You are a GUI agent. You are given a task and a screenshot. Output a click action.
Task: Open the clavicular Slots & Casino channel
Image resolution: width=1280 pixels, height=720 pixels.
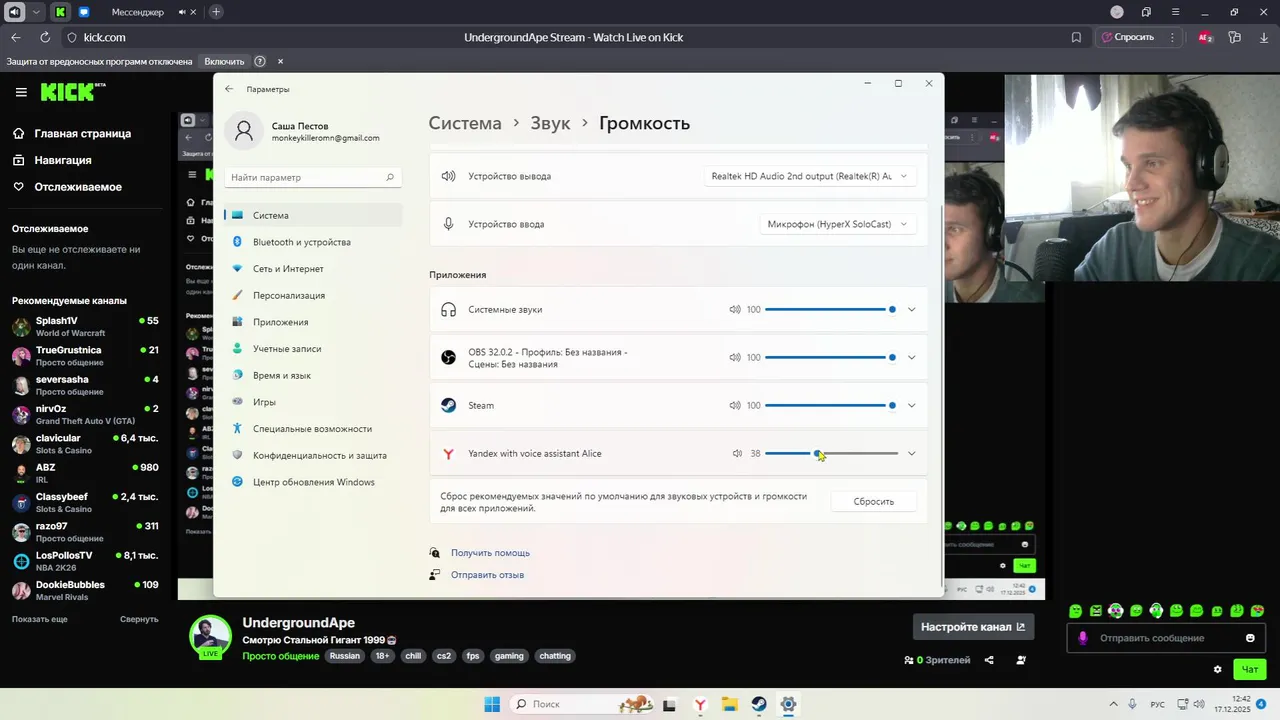coord(85,444)
